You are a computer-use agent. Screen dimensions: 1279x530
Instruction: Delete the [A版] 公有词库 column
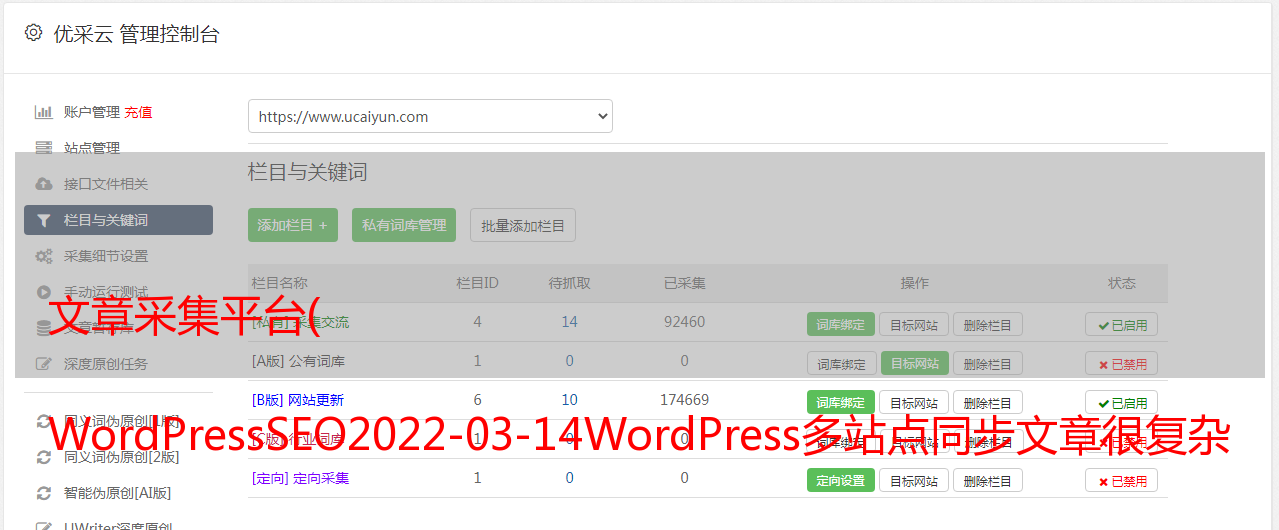(988, 363)
